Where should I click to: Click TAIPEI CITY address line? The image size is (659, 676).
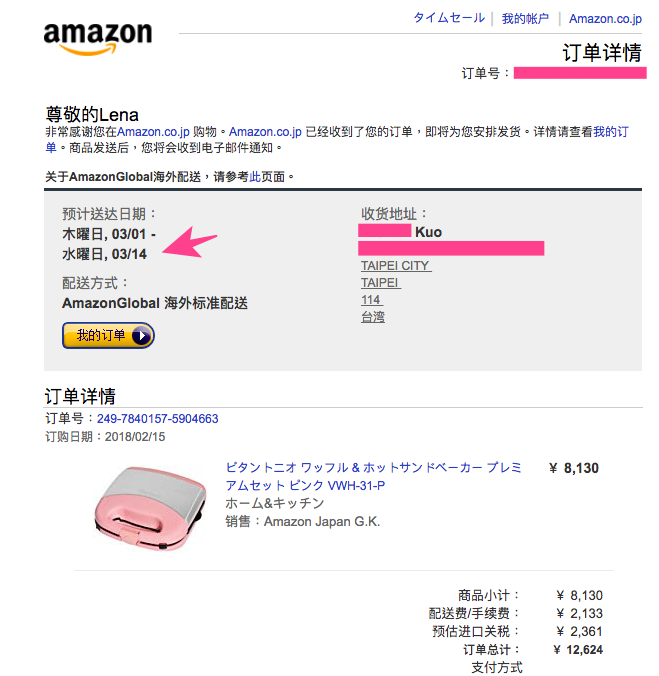pyautogui.click(x=395, y=266)
